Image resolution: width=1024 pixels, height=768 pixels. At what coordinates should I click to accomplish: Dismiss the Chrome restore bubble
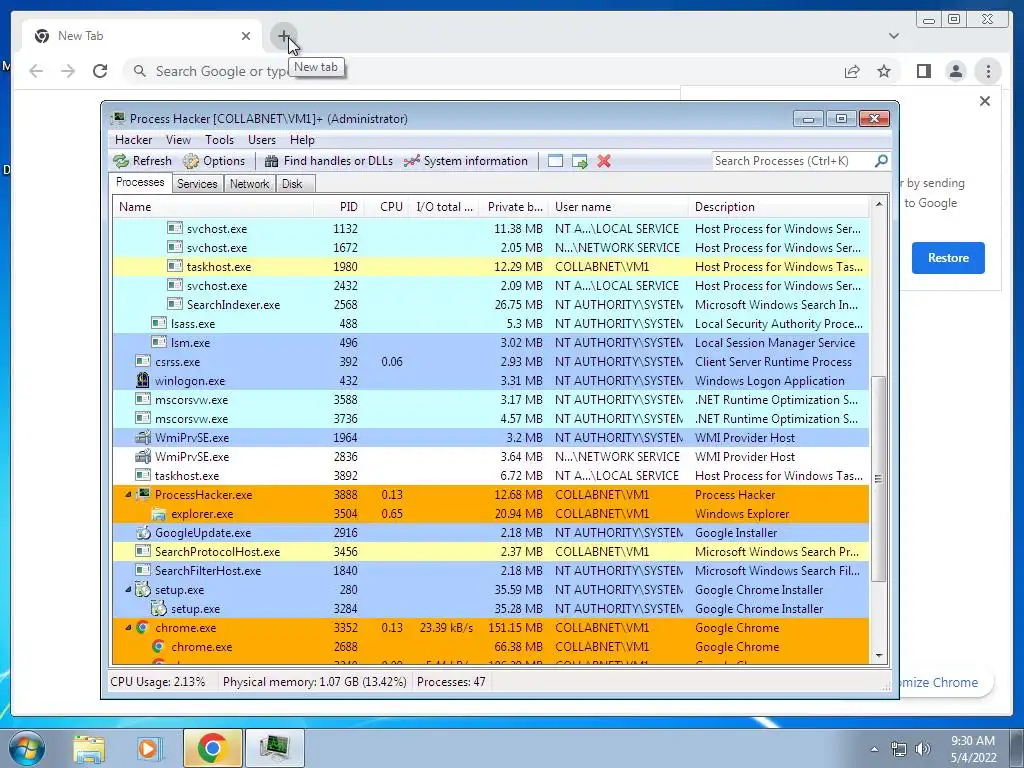(985, 101)
